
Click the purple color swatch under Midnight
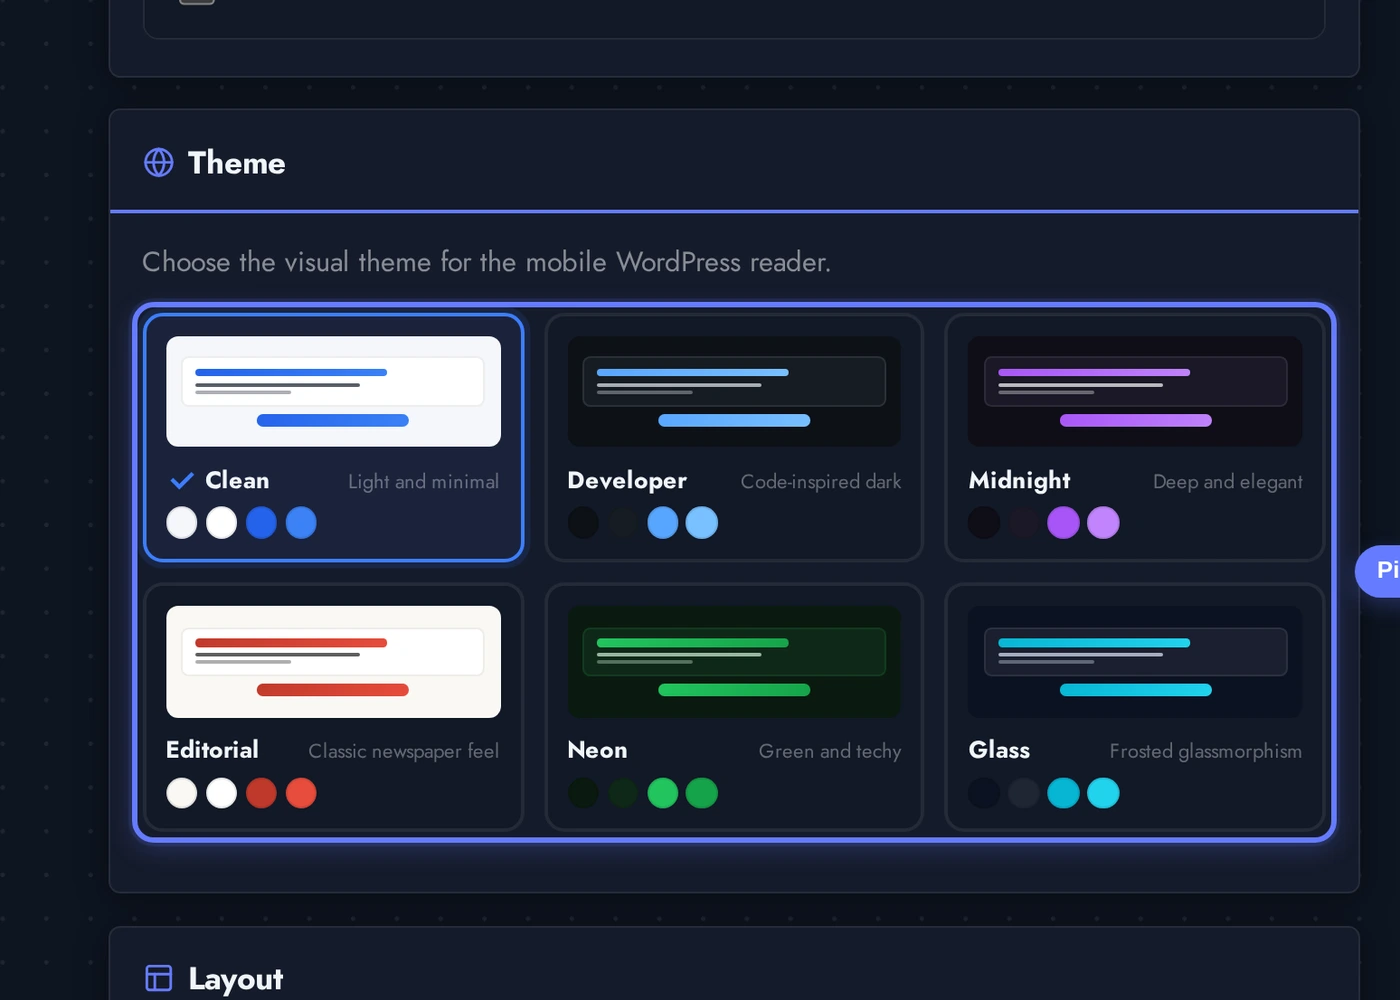(x=1063, y=522)
